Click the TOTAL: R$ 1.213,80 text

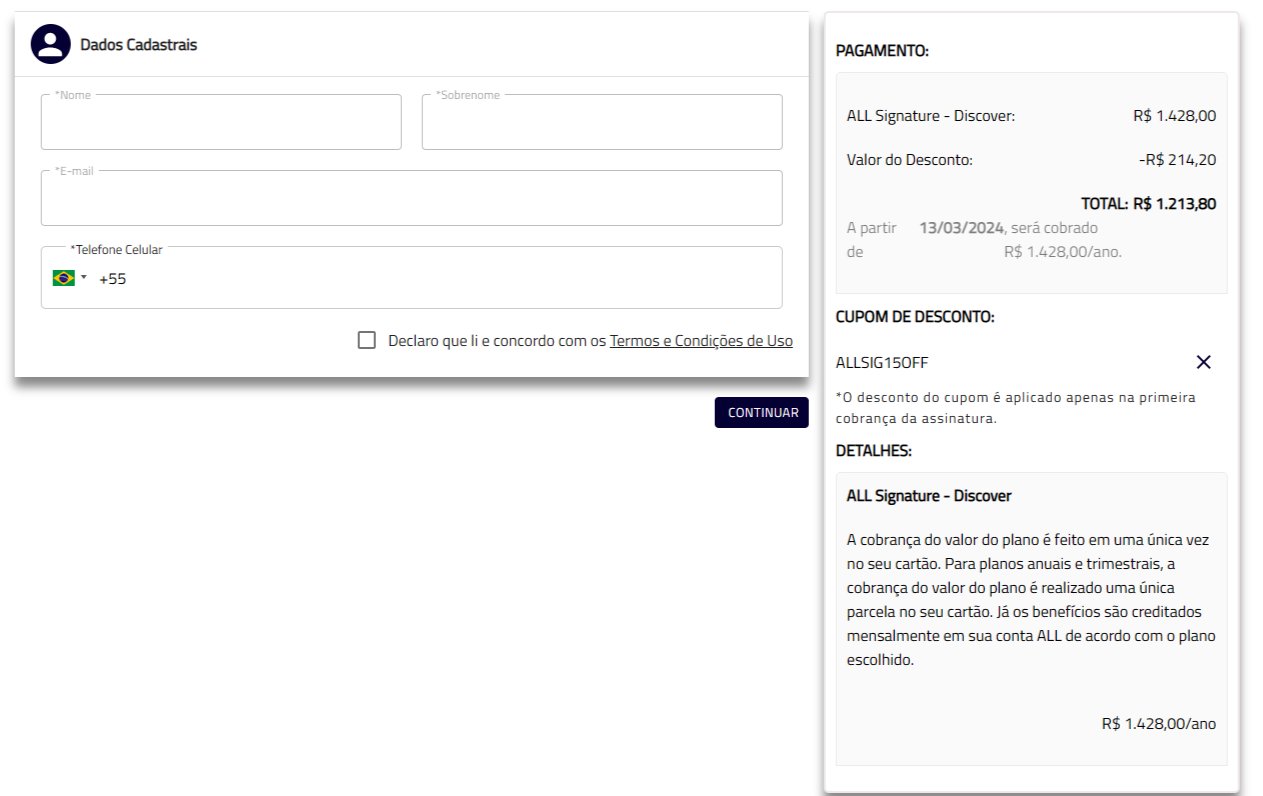(x=1148, y=204)
